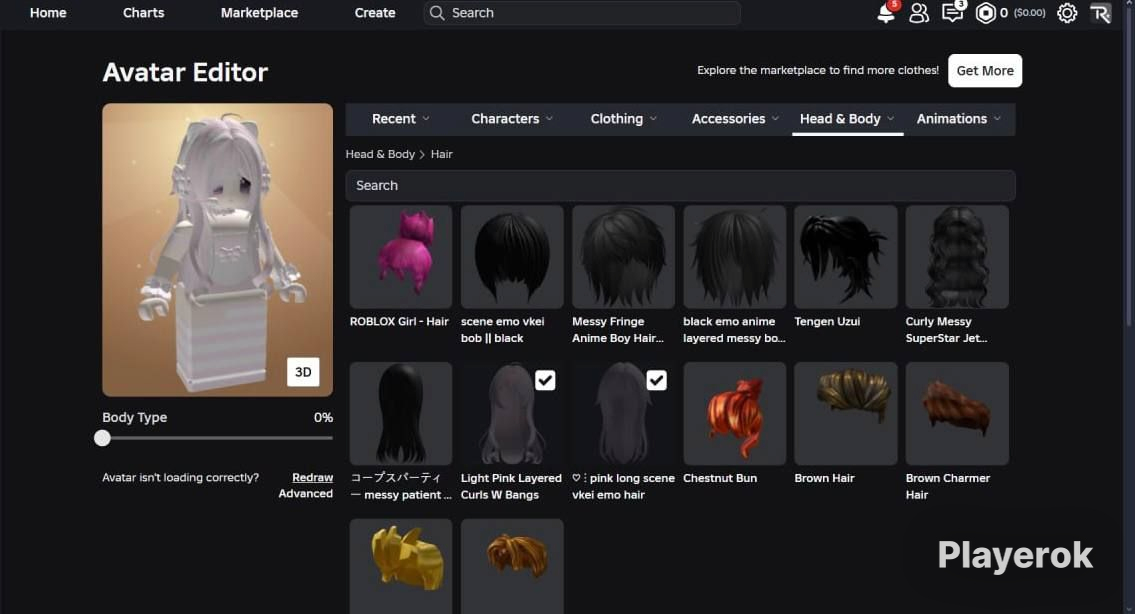Expand the Head & Body dropdown

847,119
